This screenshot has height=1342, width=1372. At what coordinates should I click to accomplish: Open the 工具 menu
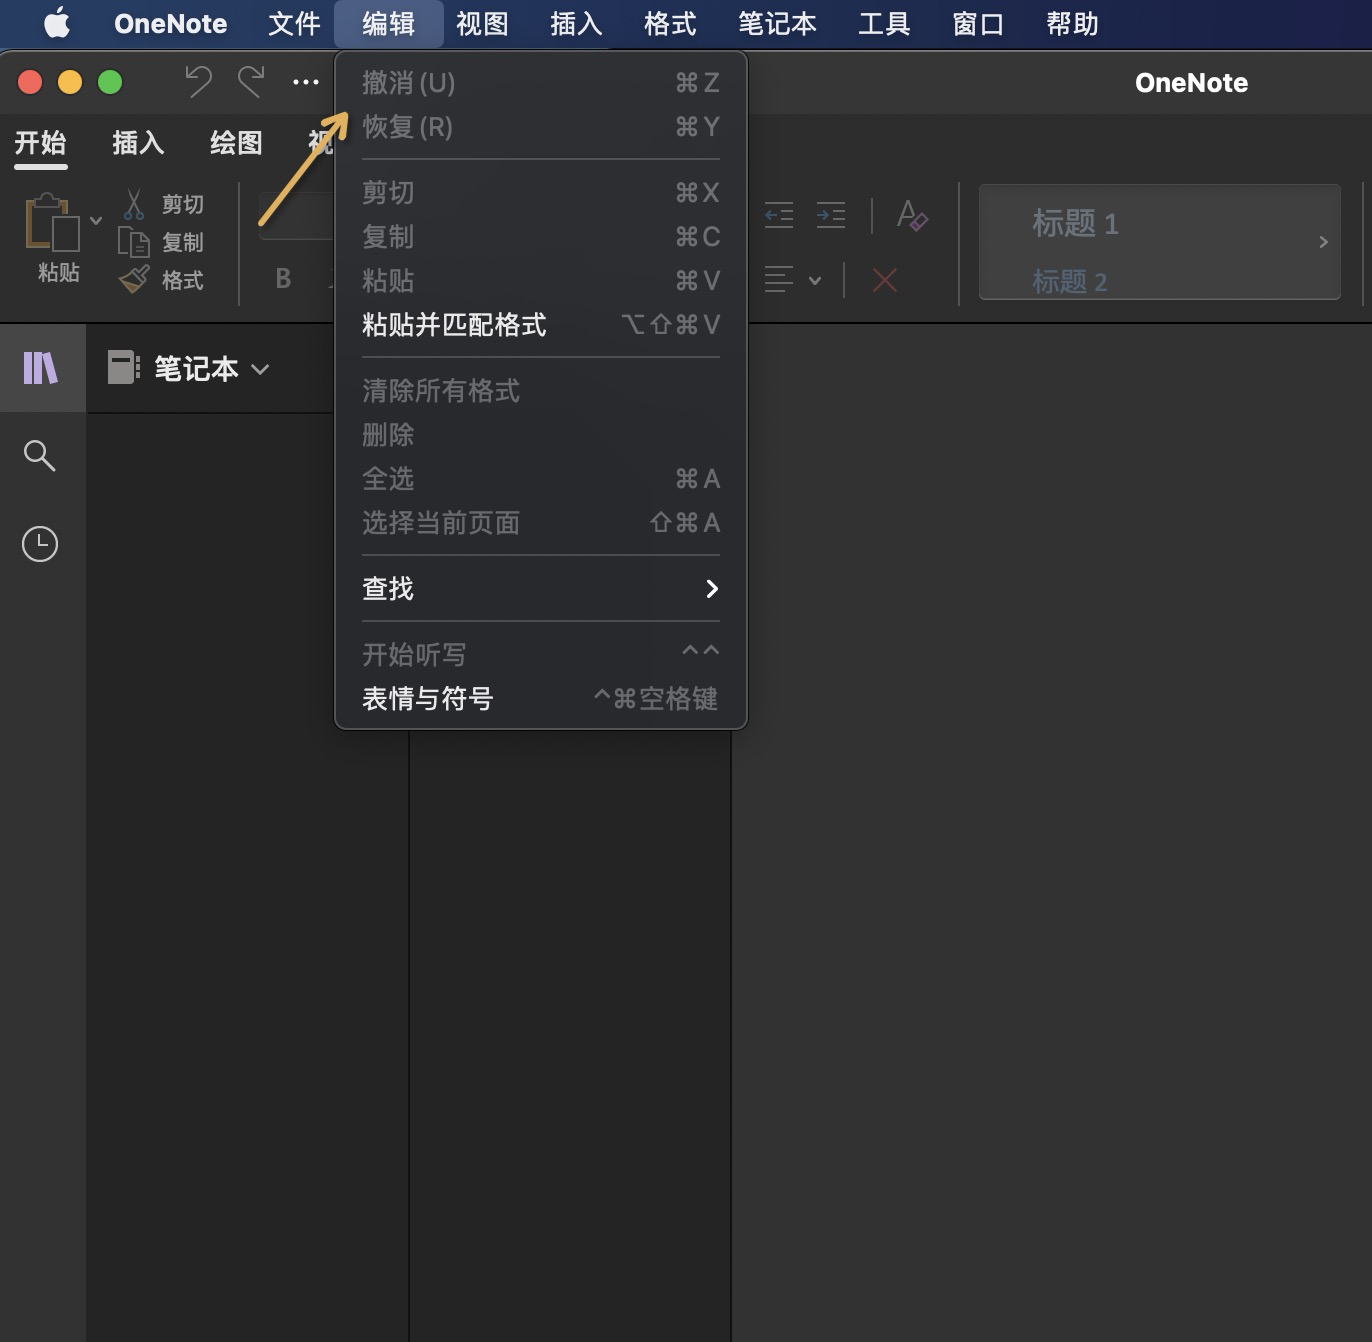884,23
